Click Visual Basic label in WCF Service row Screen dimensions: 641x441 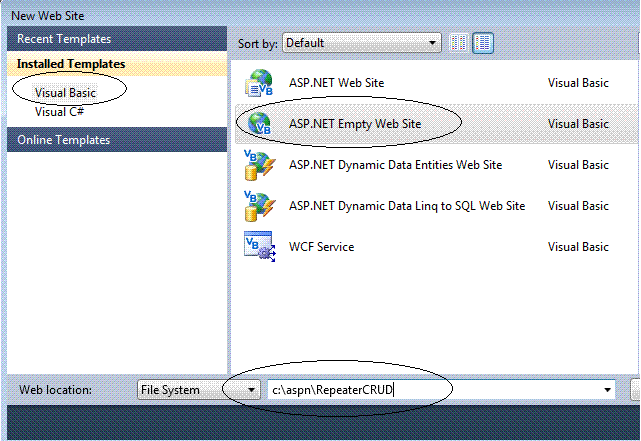pyautogui.click(x=578, y=247)
